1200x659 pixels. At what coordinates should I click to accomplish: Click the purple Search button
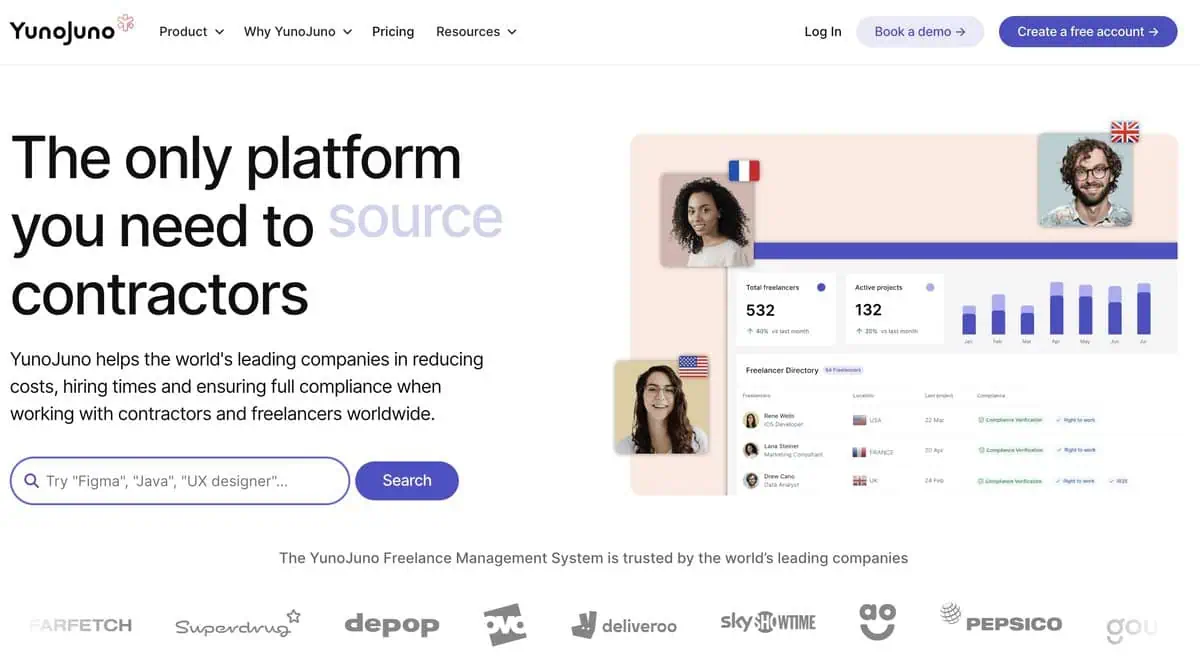(407, 481)
